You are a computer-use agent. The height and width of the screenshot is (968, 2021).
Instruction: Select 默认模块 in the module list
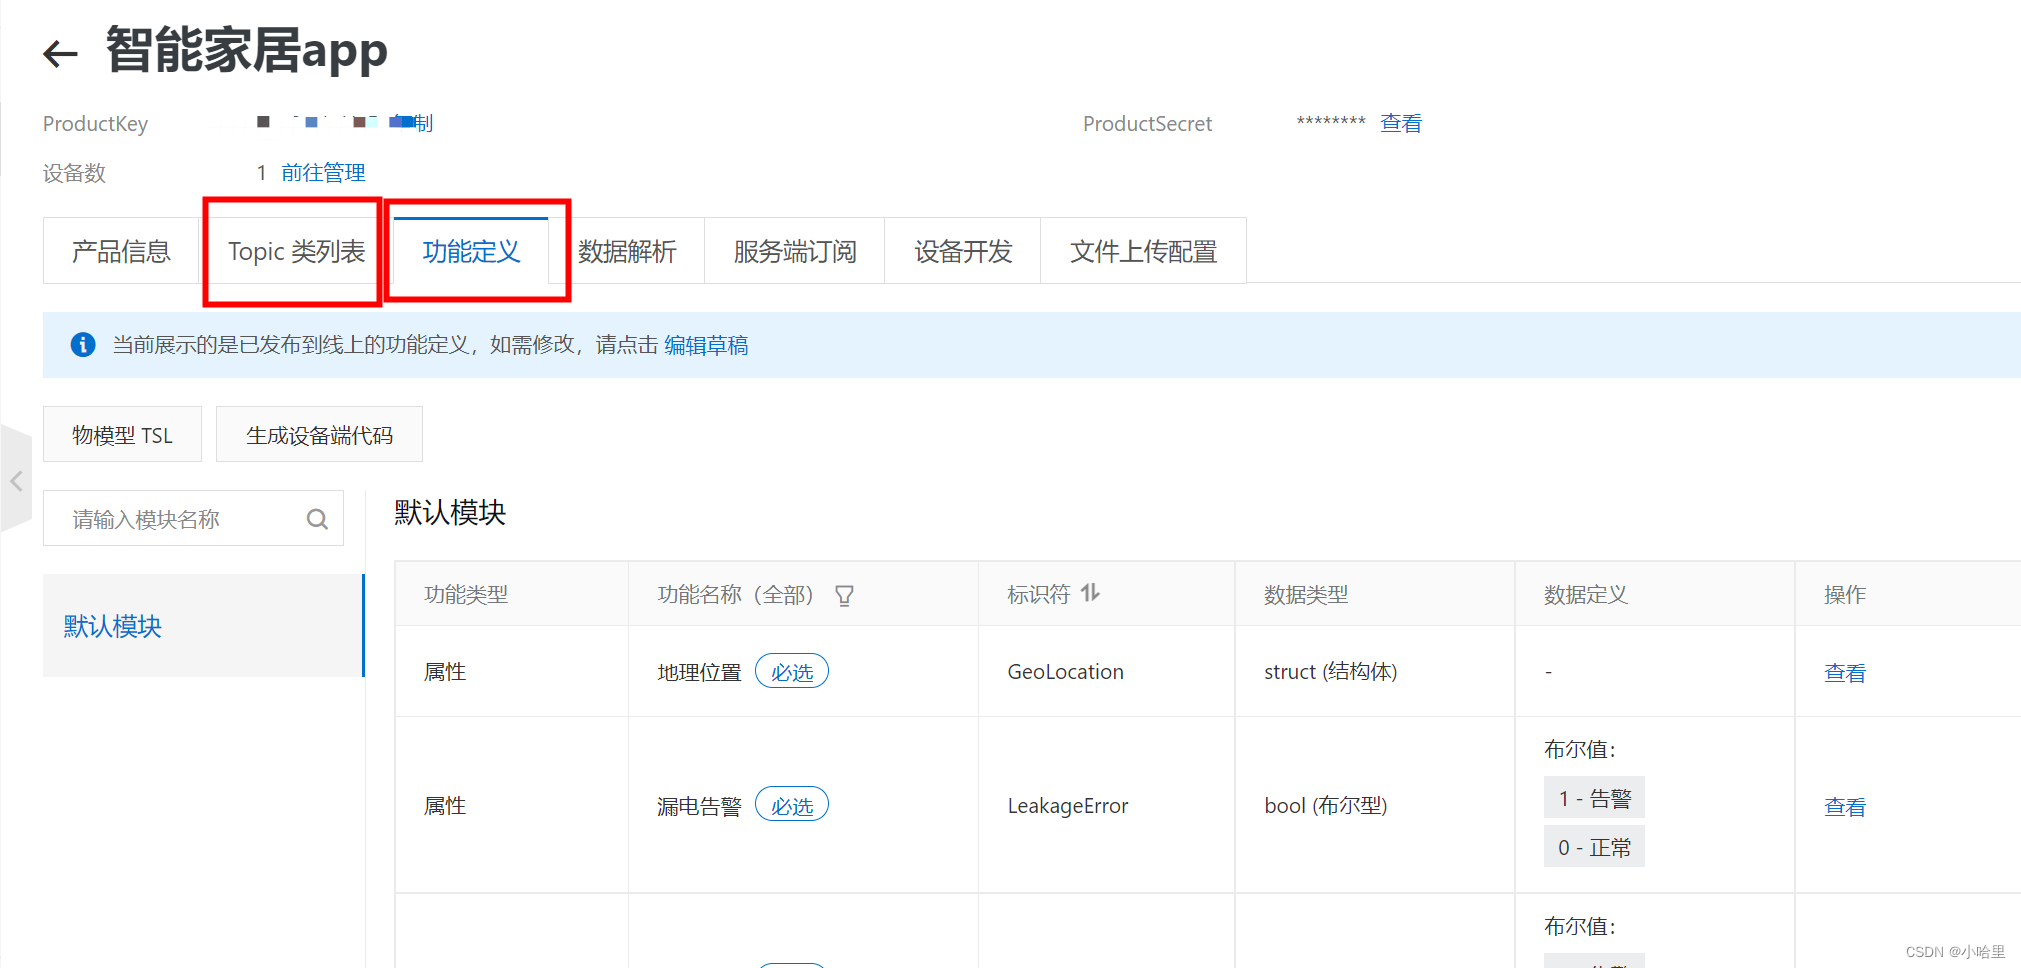(x=203, y=626)
